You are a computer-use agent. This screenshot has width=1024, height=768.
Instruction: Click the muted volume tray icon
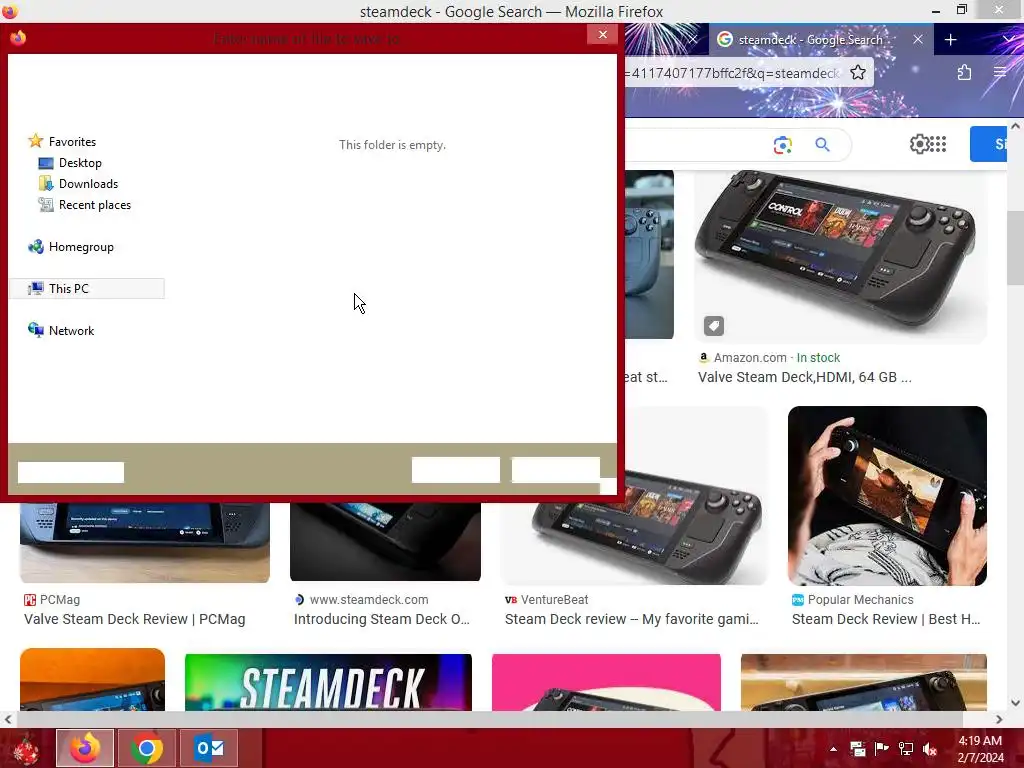(930, 749)
